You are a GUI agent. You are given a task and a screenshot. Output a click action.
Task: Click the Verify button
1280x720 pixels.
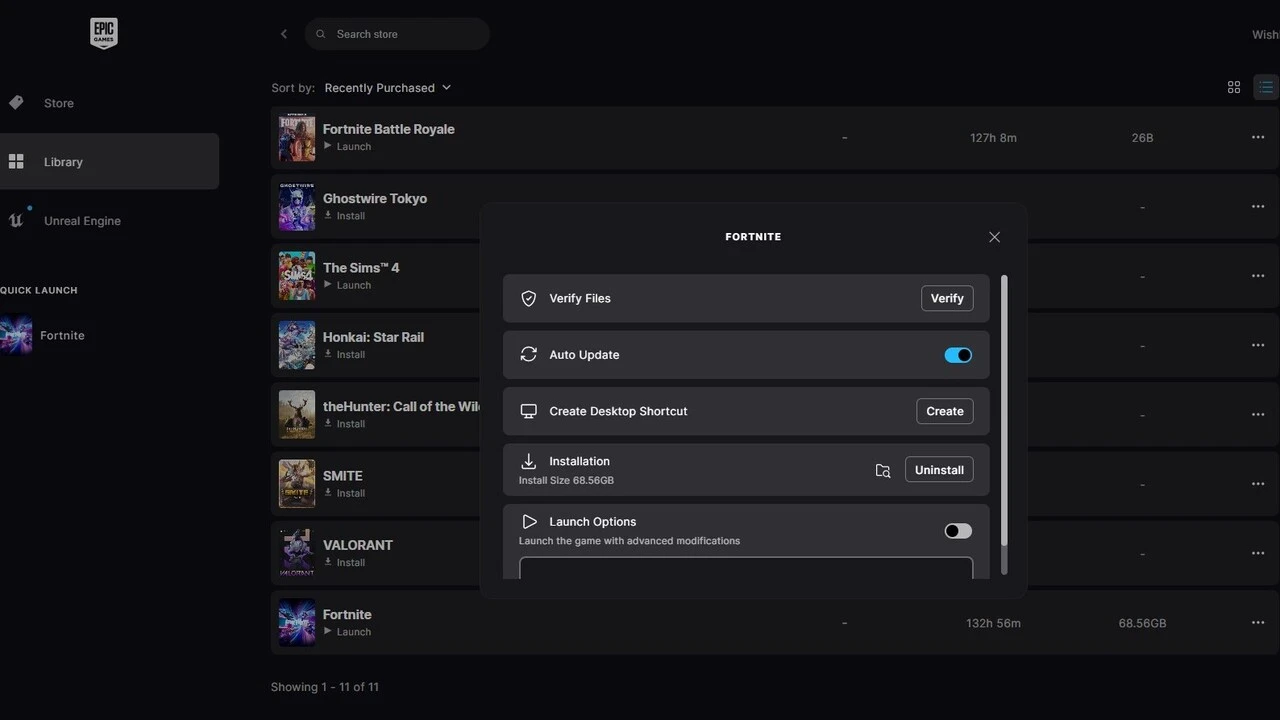947,298
